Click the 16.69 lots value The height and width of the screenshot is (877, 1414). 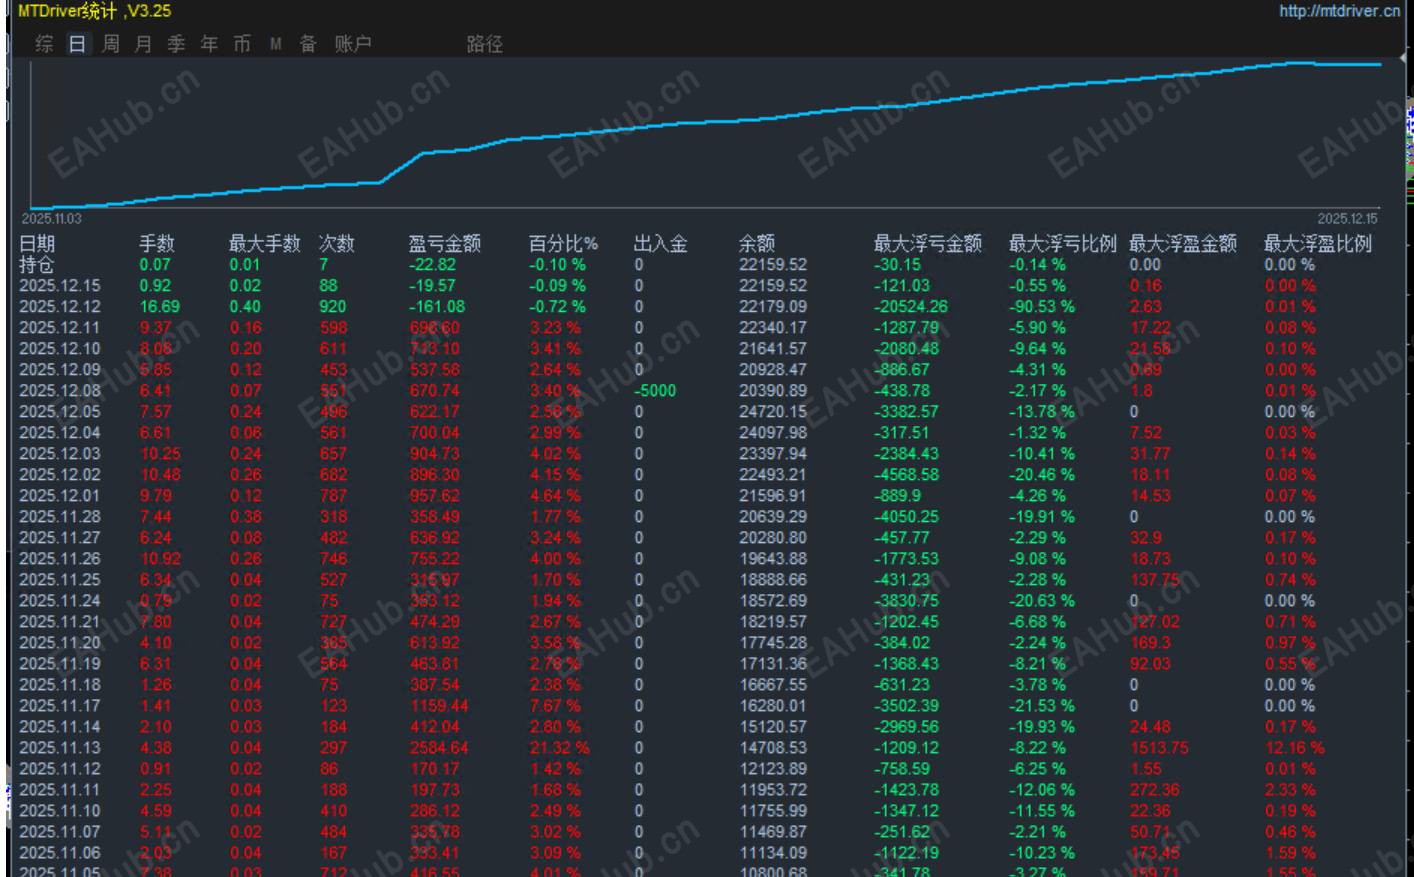[160, 307]
